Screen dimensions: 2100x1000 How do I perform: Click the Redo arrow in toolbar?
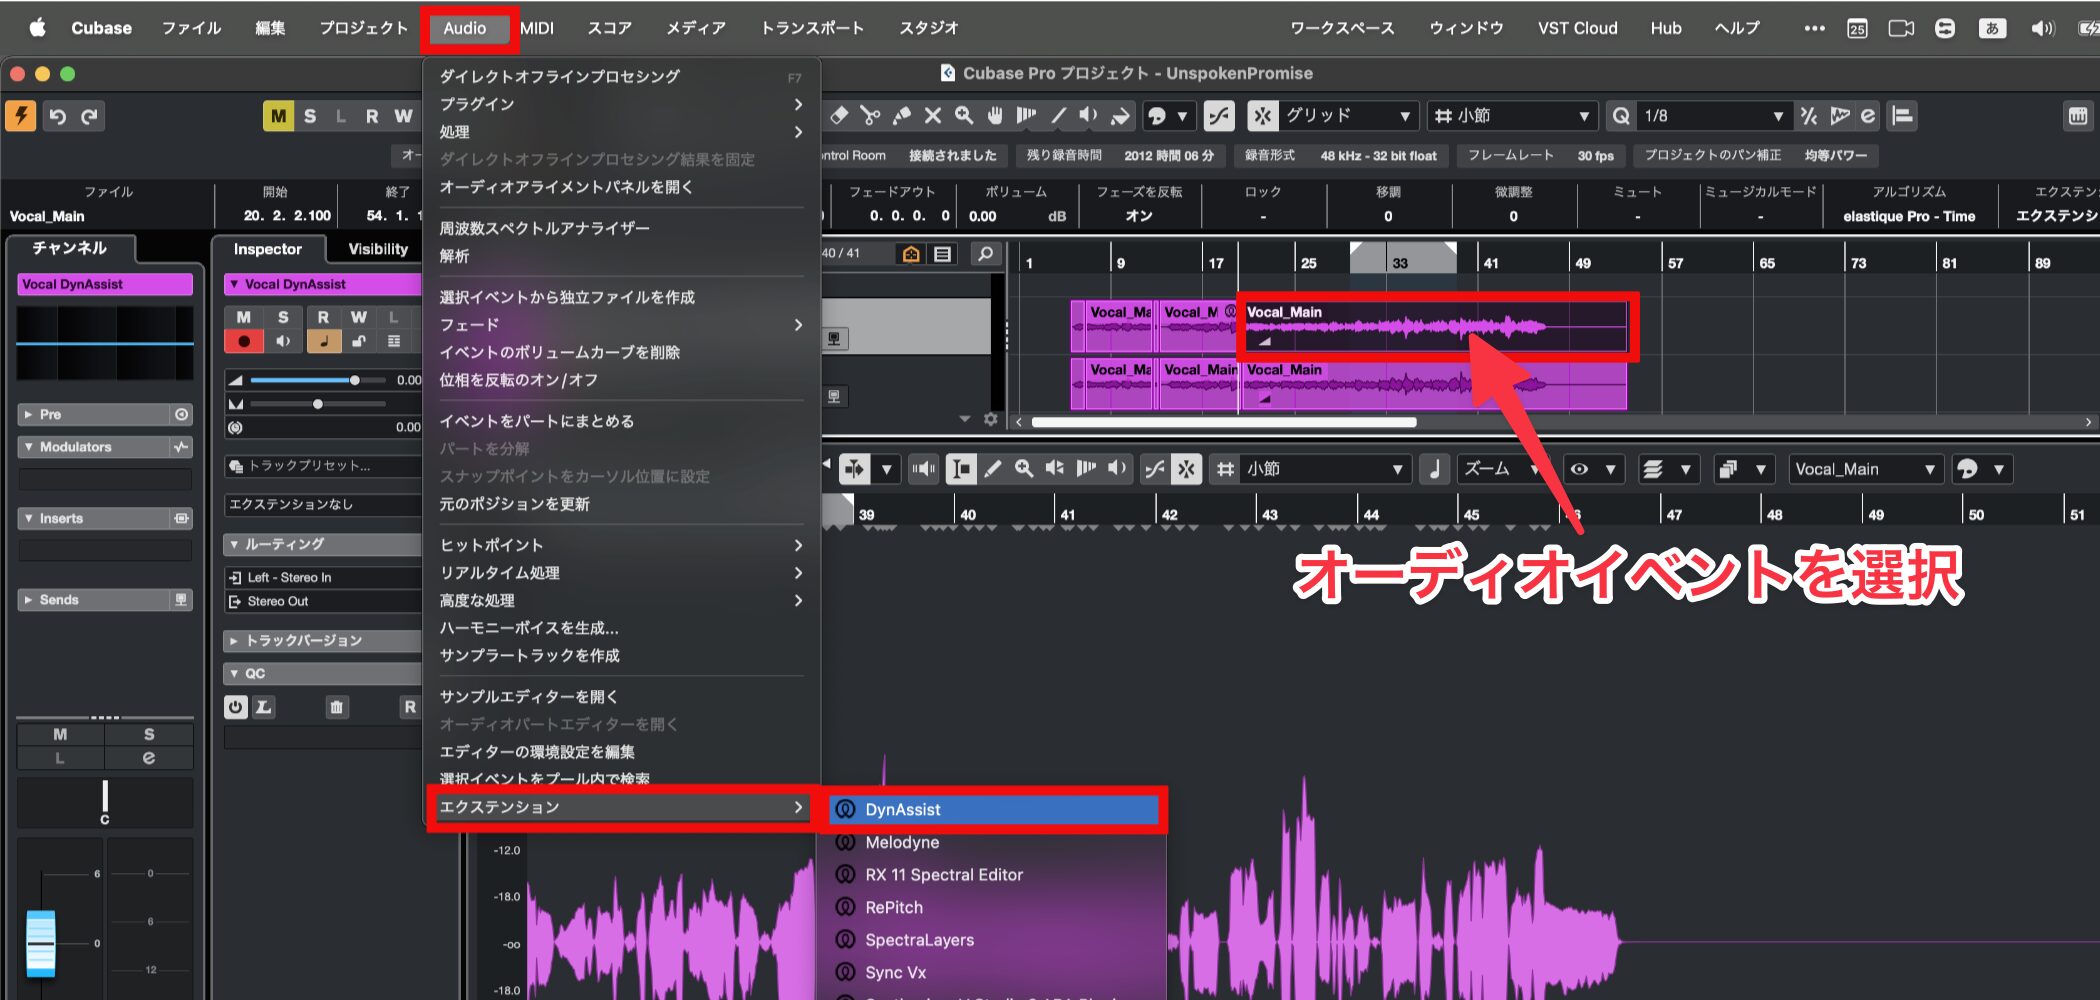pyautogui.click(x=90, y=116)
